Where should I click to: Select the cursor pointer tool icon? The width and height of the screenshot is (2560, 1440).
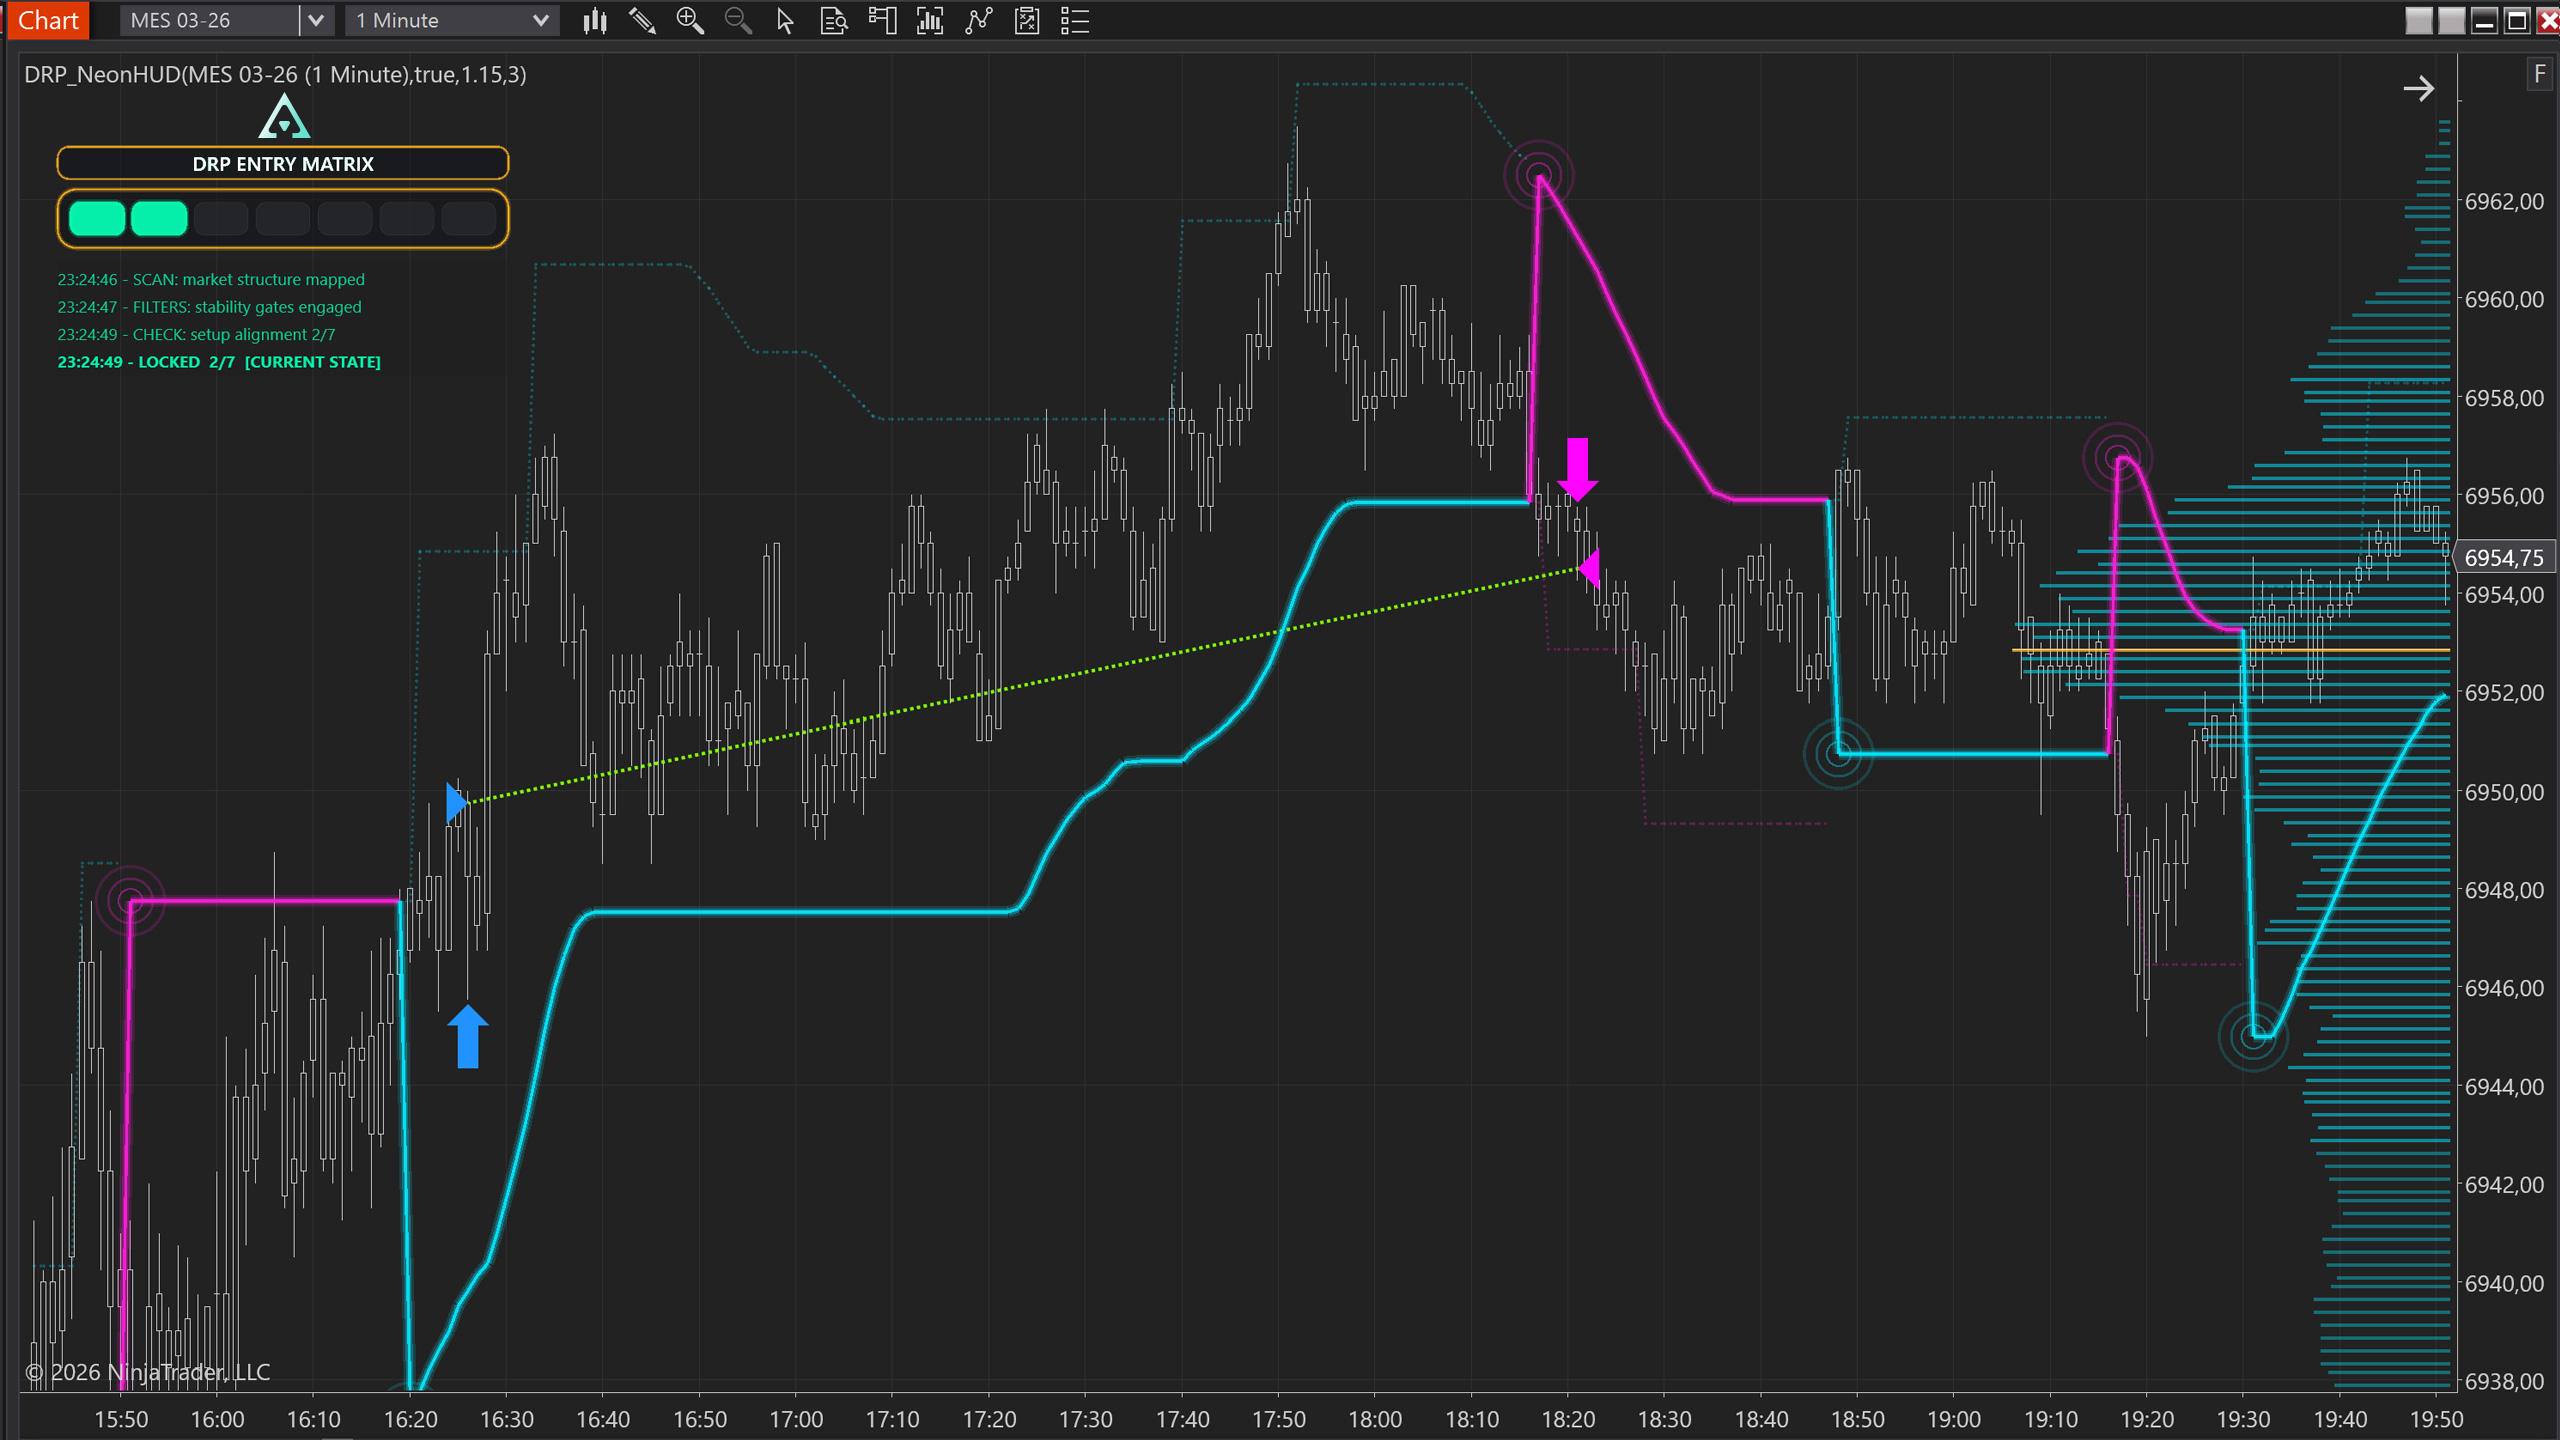(785, 20)
